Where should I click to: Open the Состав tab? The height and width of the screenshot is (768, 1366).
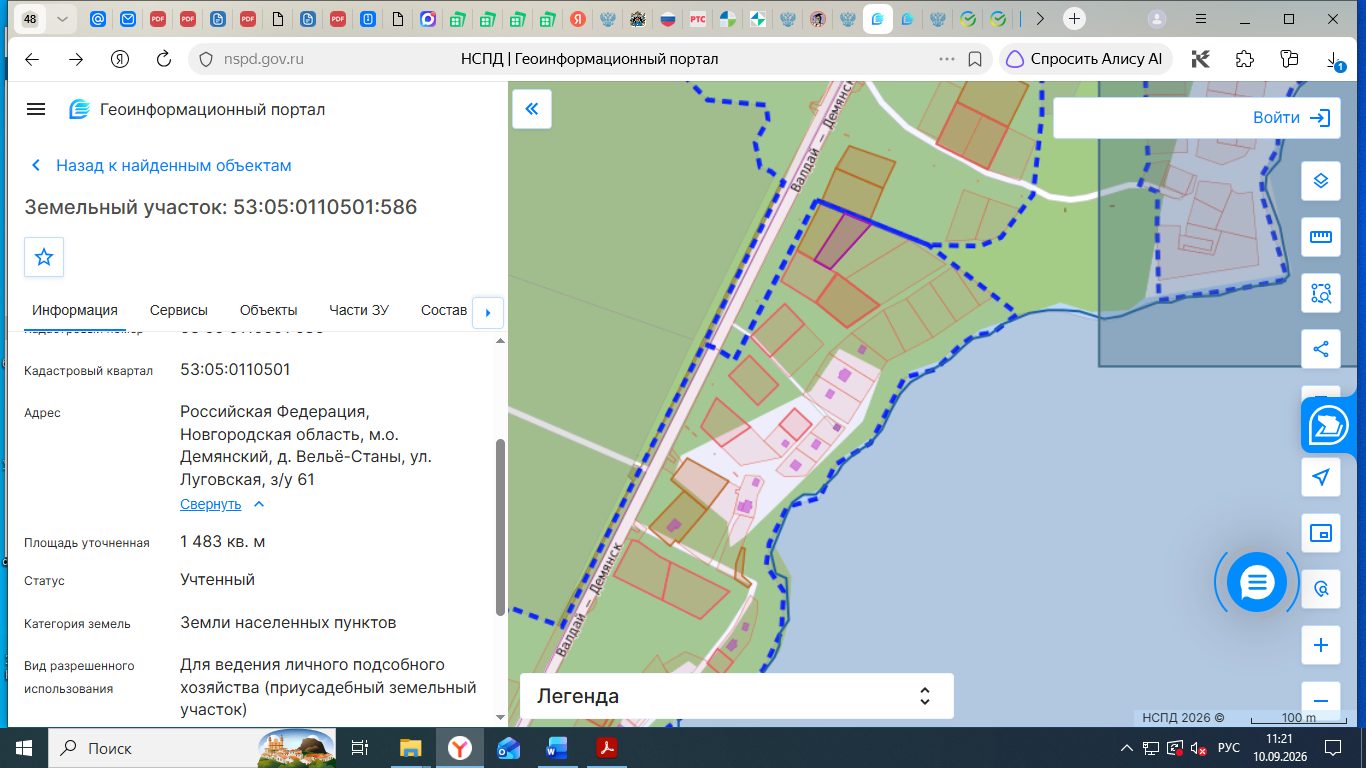point(444,310)
